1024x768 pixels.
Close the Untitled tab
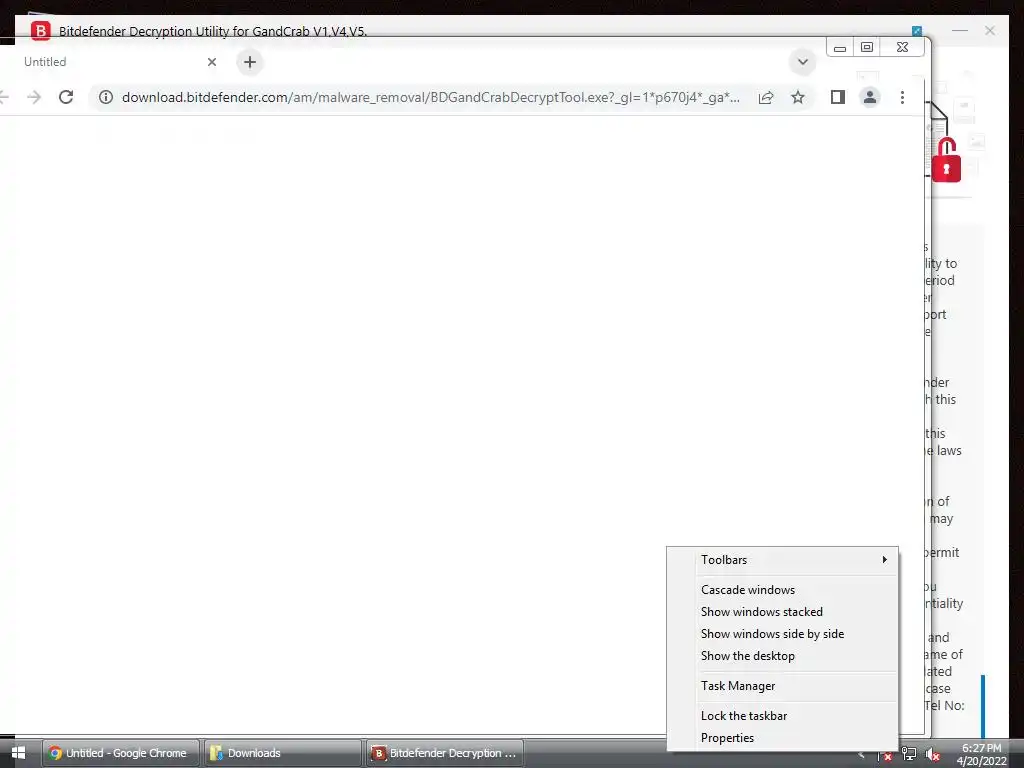(x=212, y=62)
